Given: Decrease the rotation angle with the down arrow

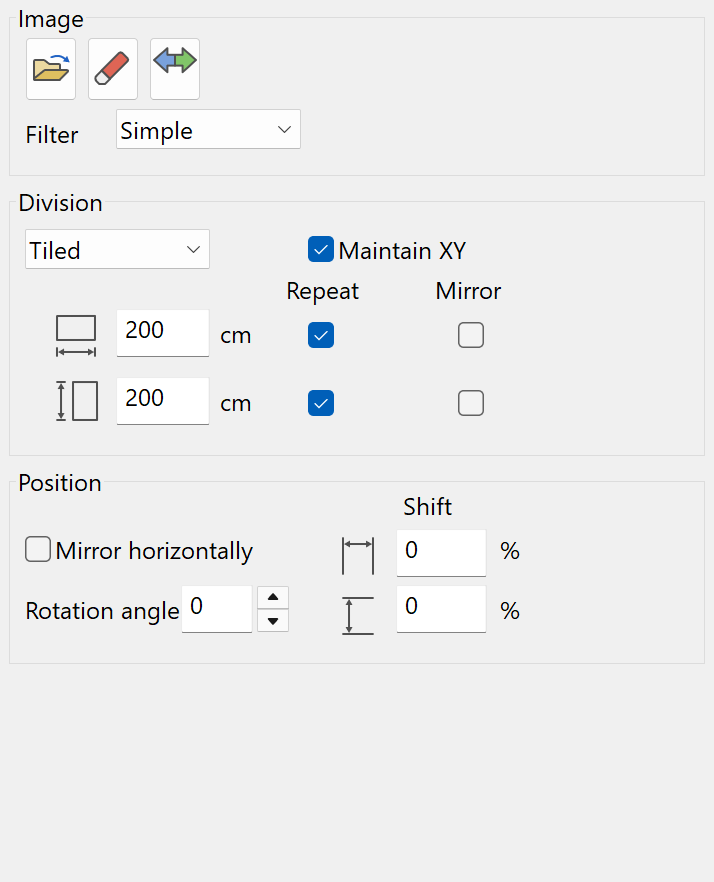Looking at the screenshot, I should (x=272, y=621).
